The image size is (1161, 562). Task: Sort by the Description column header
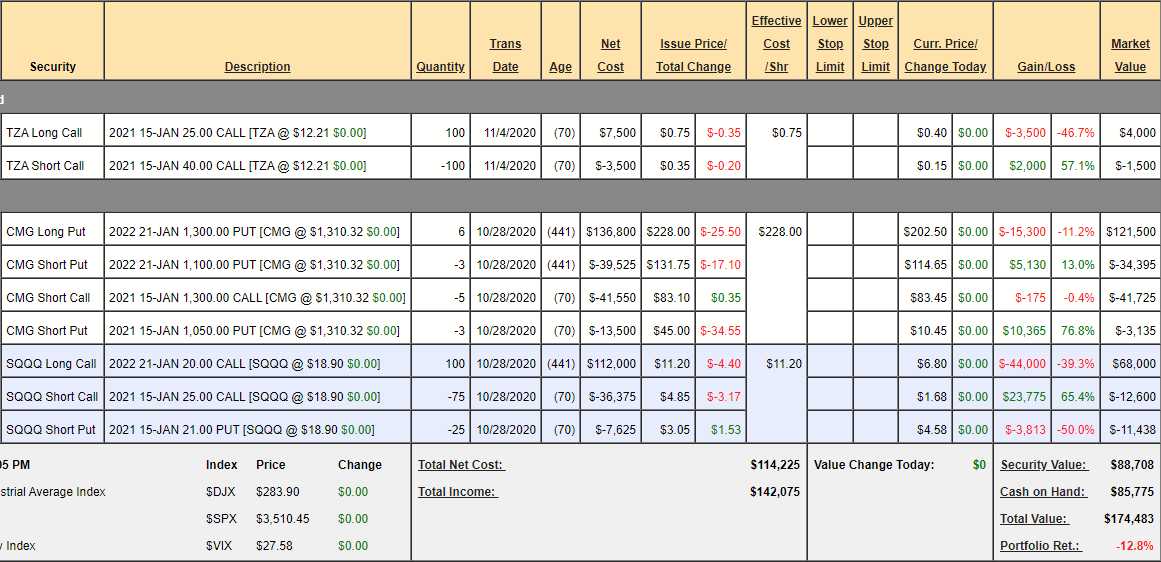pyautogui.click(x=257, y=67)
